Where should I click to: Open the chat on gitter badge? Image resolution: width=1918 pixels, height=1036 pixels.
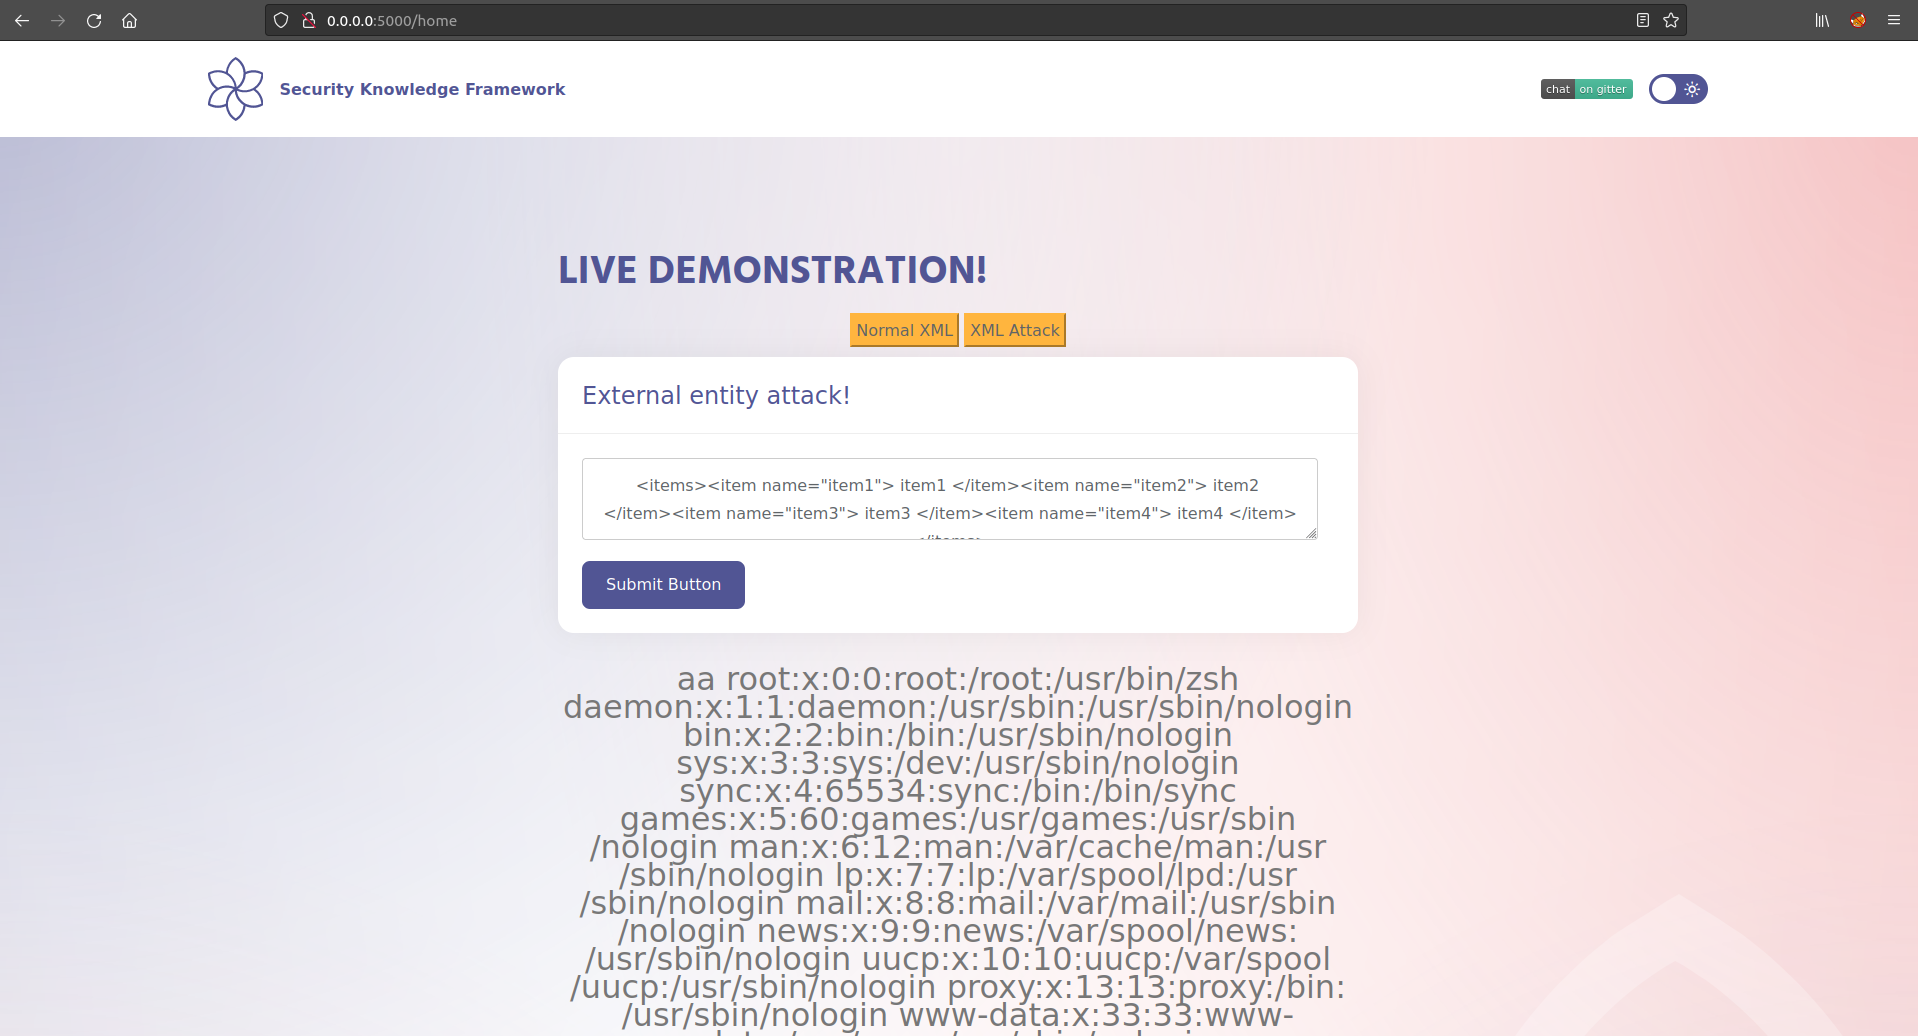tap(1586, 89)
